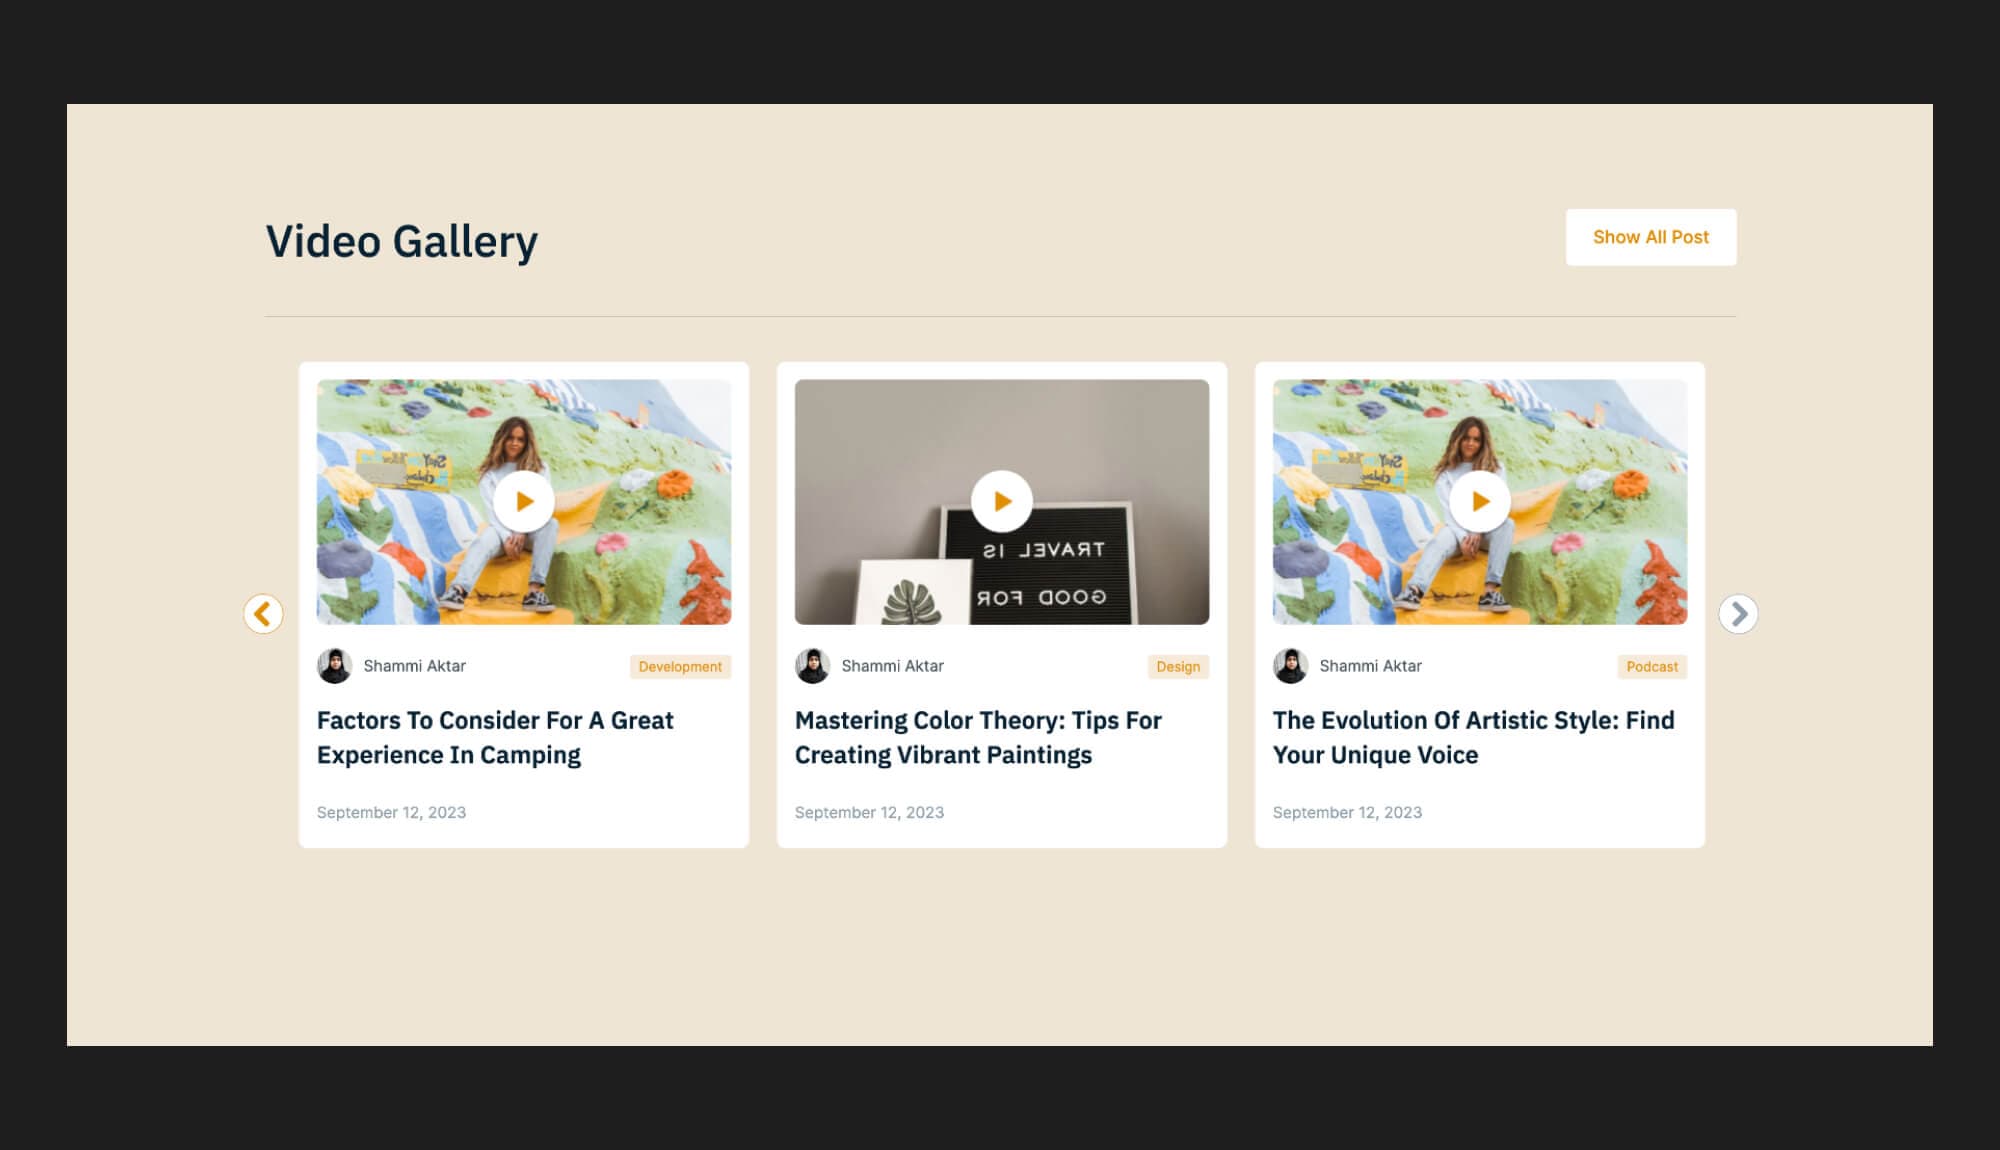Select the Design category tag
The image size is (2000, 1150).
[x=1178, y=667]
